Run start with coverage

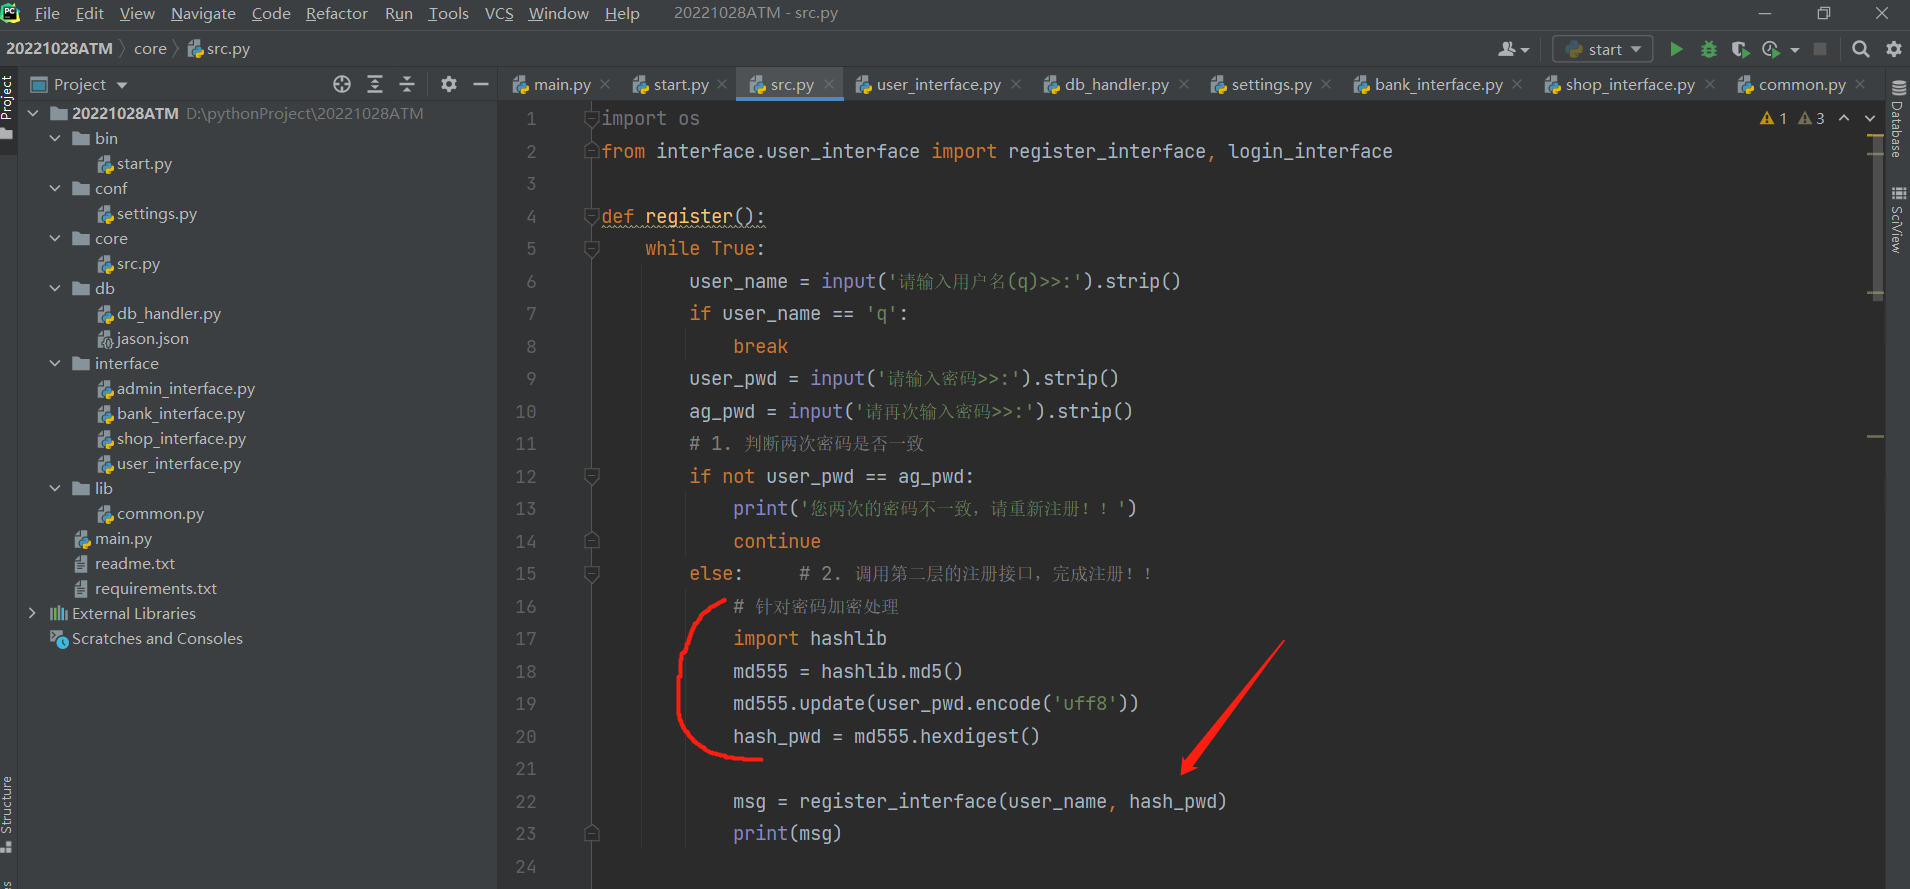1740,49
